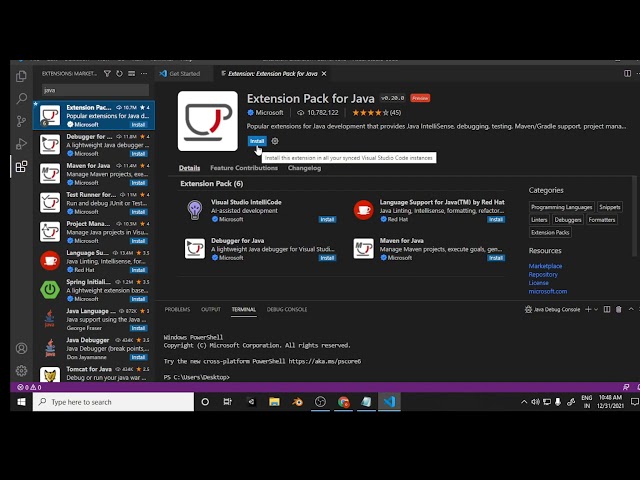Viewport: 640px width, 480px height.
Task: Install Test Runner for Java from sidebar
Action: tap(138, 212)
